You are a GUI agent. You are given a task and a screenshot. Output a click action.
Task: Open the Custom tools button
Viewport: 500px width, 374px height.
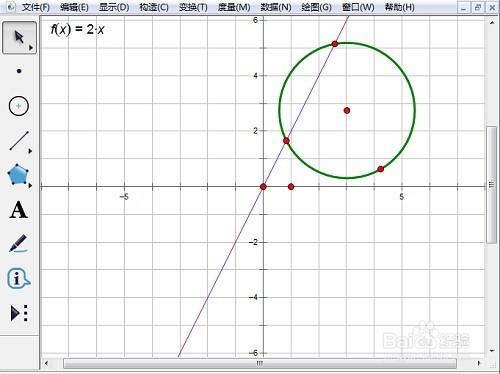tap(19, 313)
